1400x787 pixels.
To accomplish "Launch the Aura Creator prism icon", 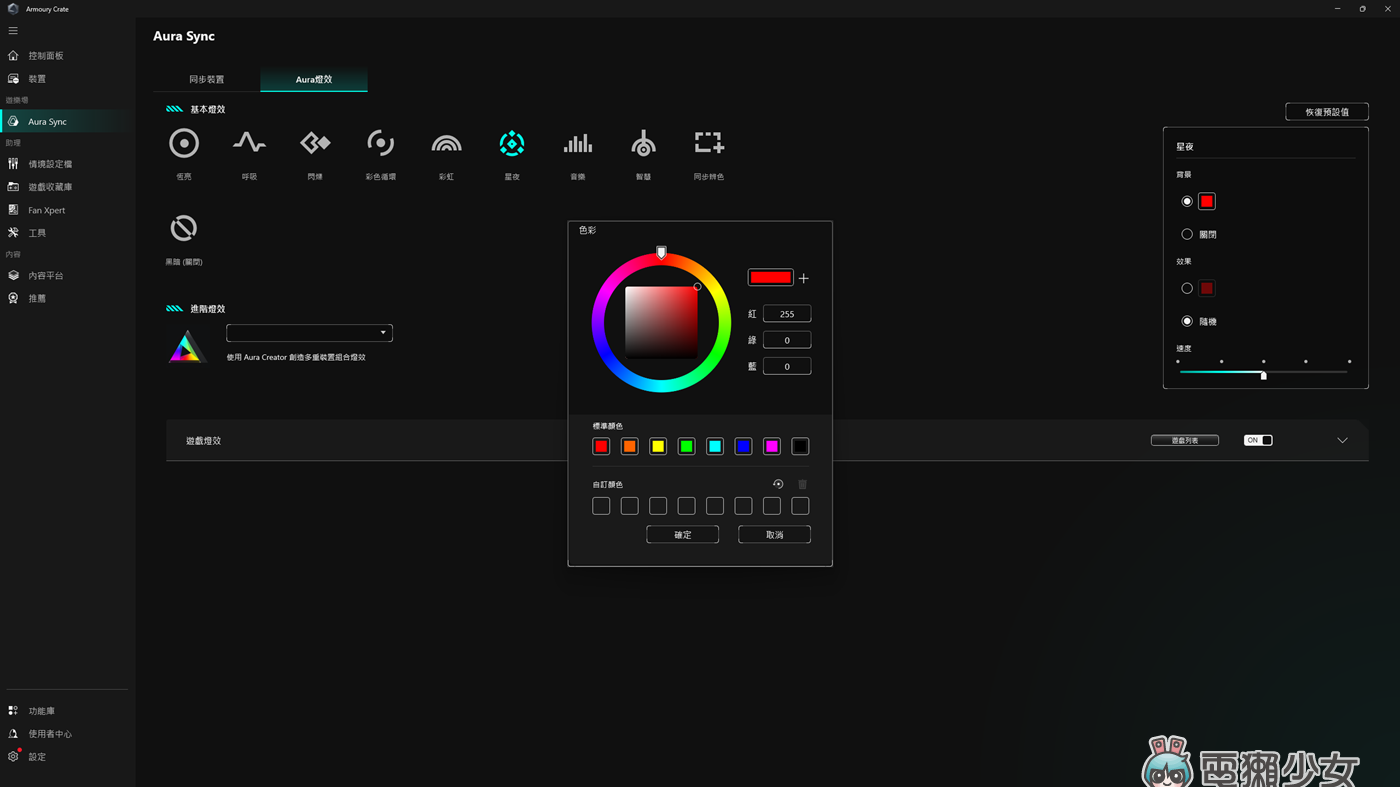I will (186, 346).
